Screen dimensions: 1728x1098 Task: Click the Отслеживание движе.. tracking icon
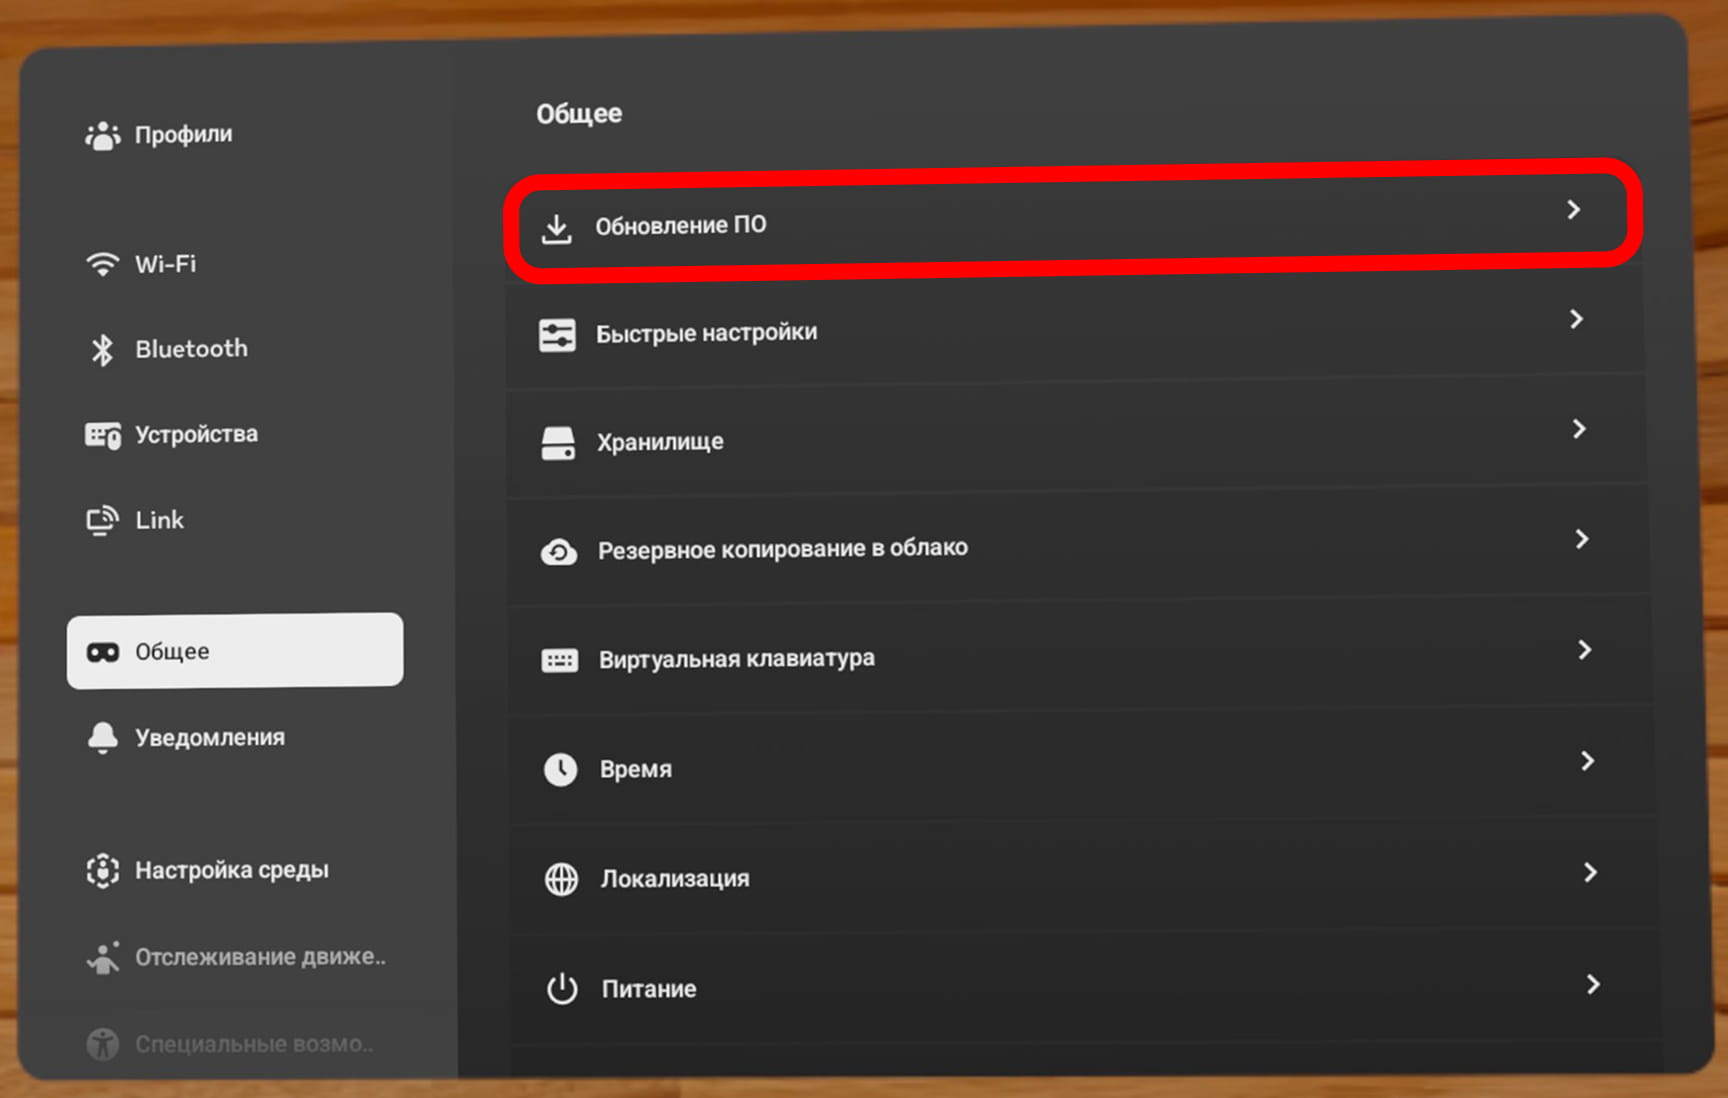(102, 957)
